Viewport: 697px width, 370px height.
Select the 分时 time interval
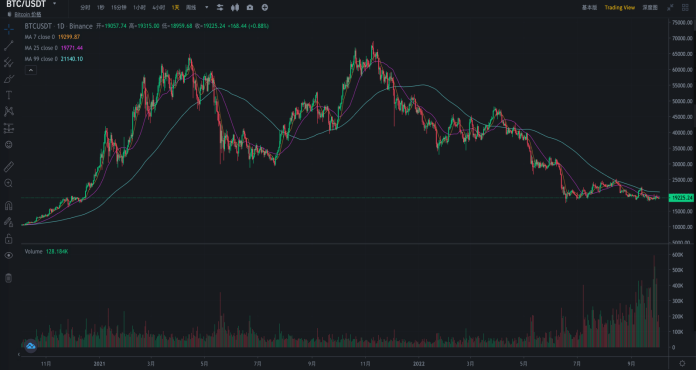[85, 8]
